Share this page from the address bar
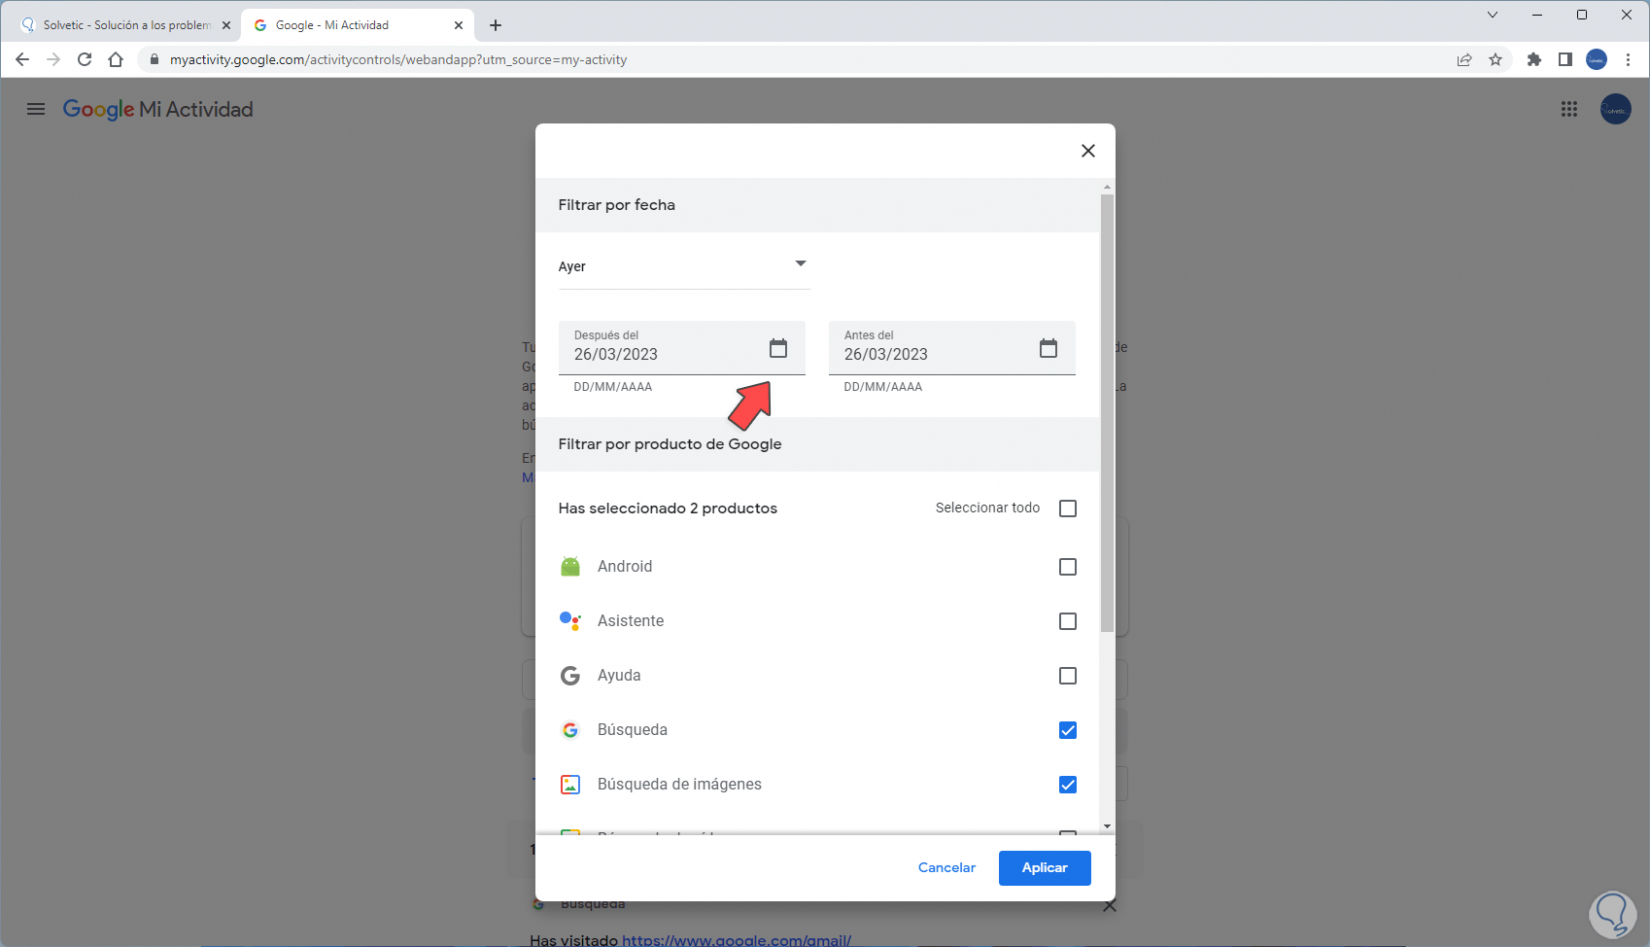 (1464, 60)
